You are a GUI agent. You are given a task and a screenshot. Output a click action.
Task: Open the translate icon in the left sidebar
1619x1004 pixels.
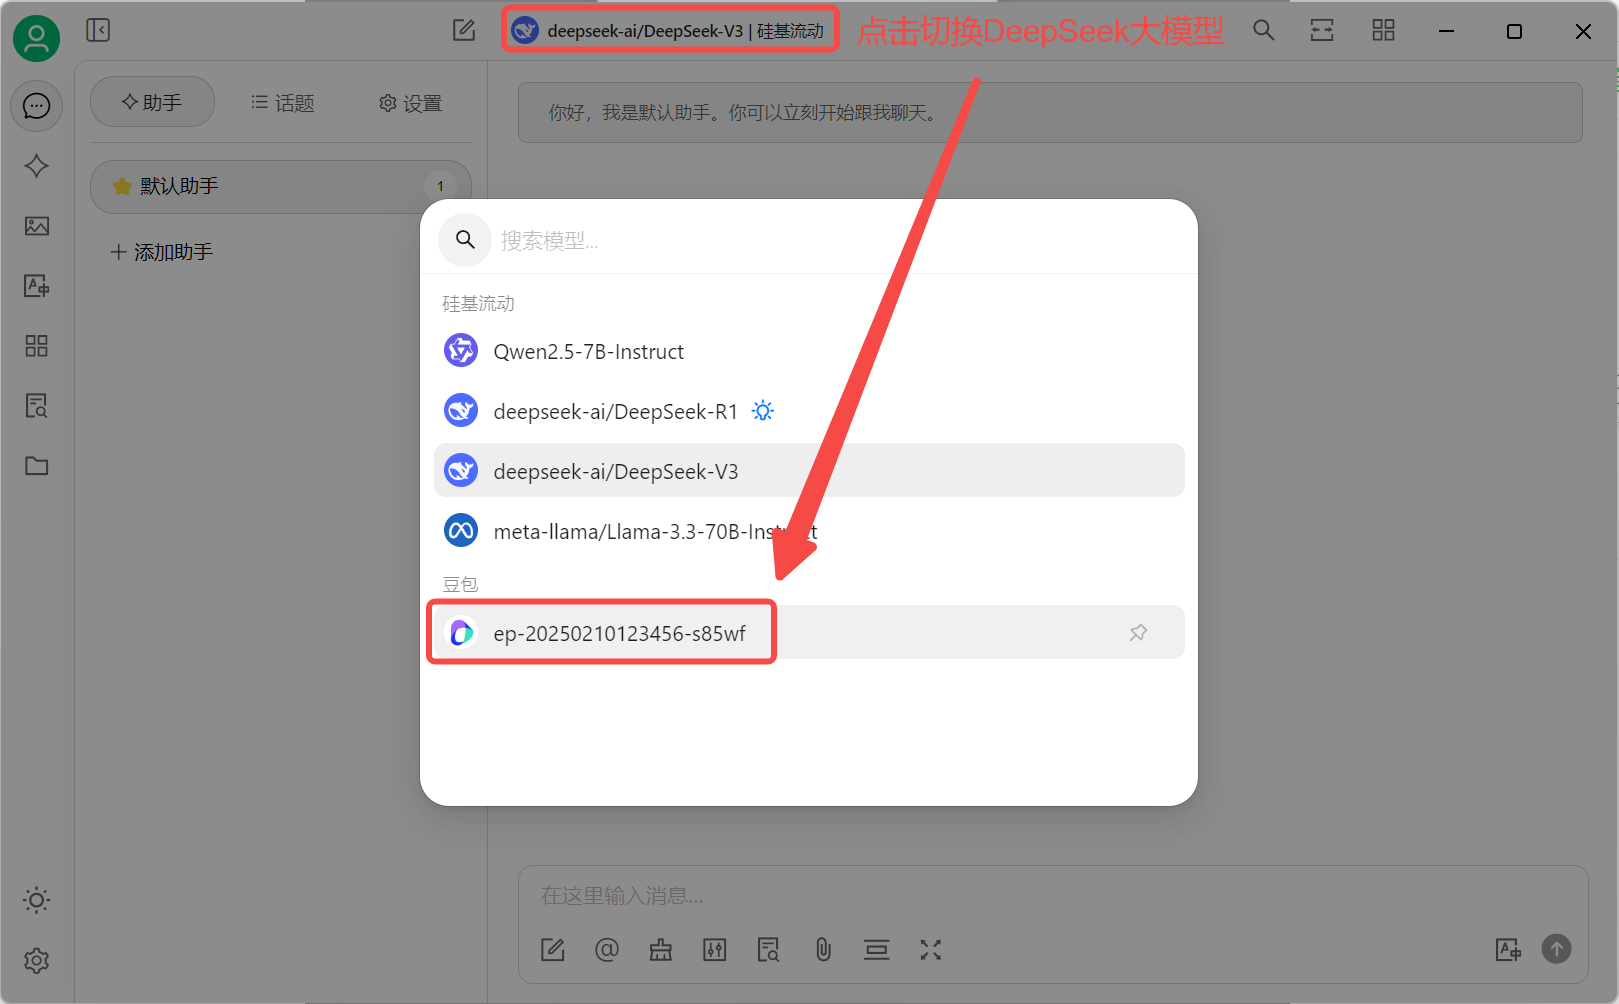[37, 286]
